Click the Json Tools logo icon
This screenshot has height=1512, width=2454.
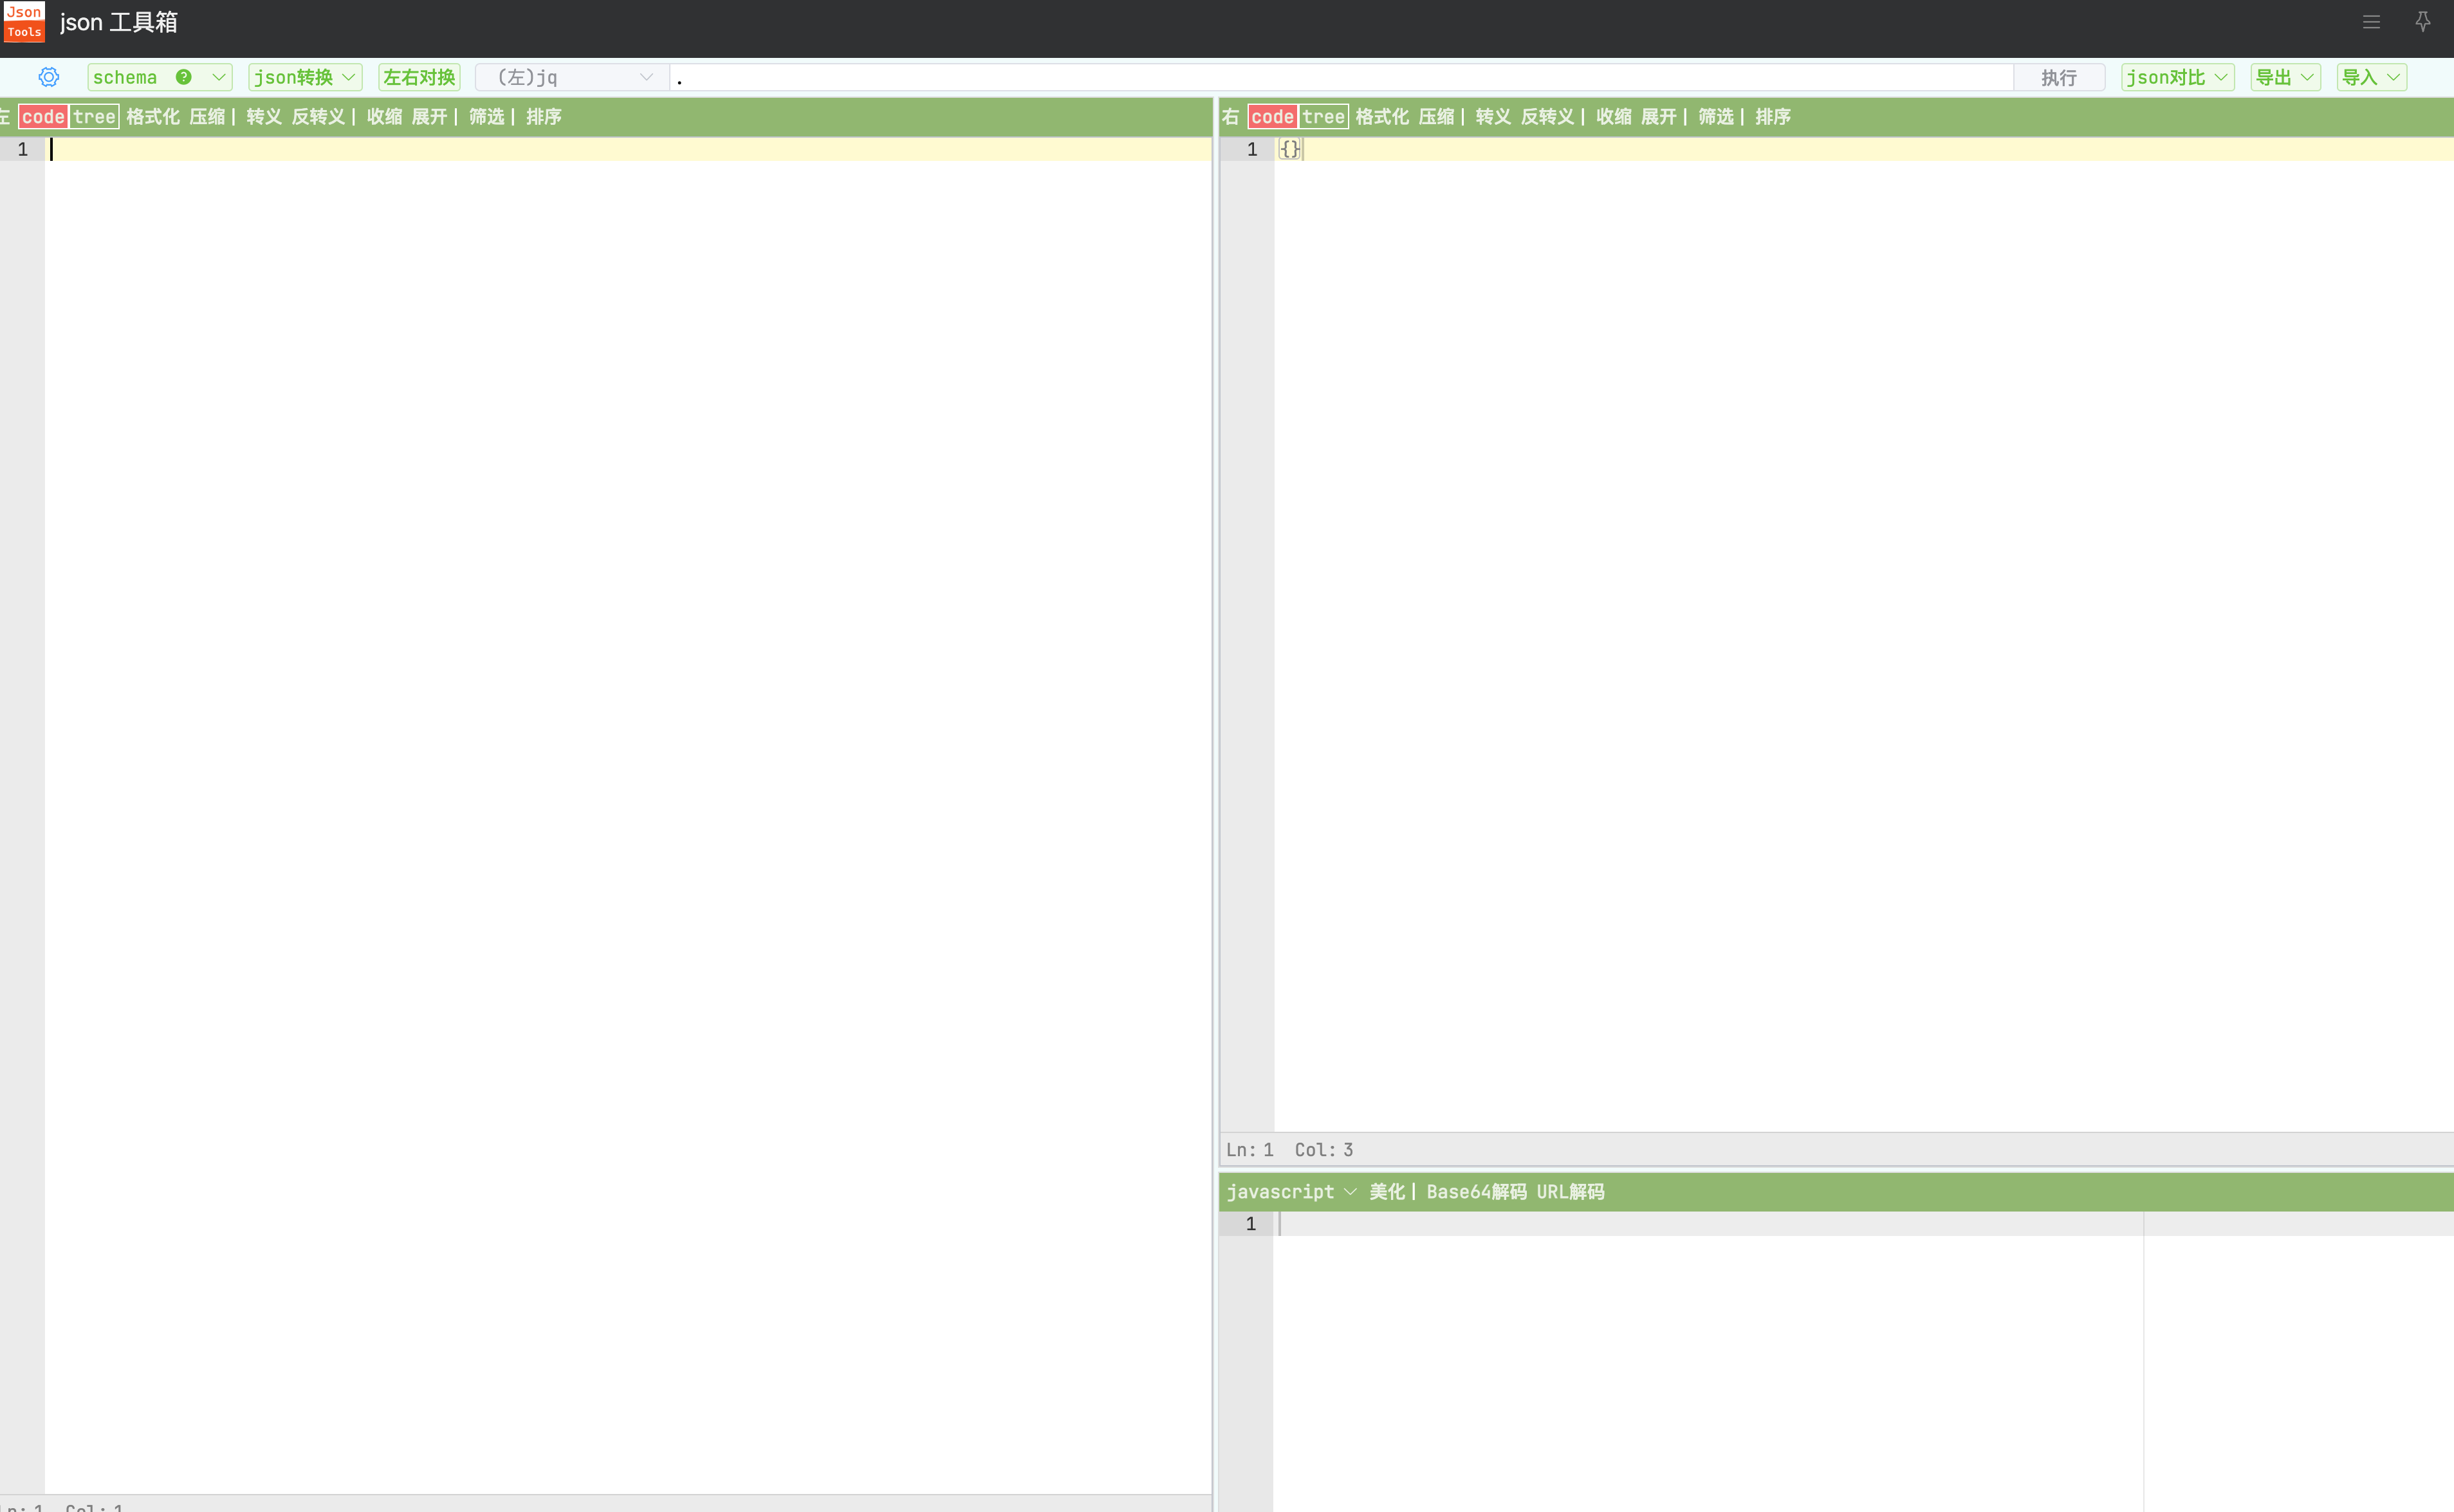point(24,22)
